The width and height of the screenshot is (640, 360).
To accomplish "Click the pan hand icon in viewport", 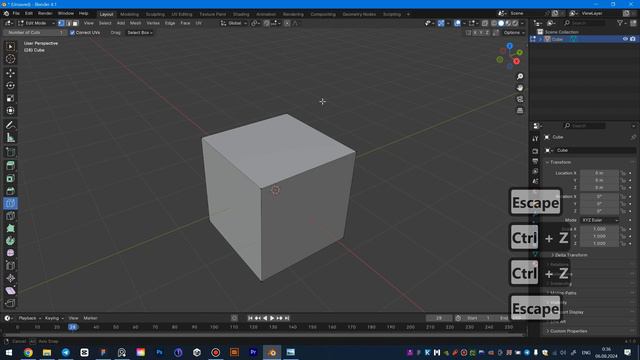I will pyautogui.click(x=520, y=88).
